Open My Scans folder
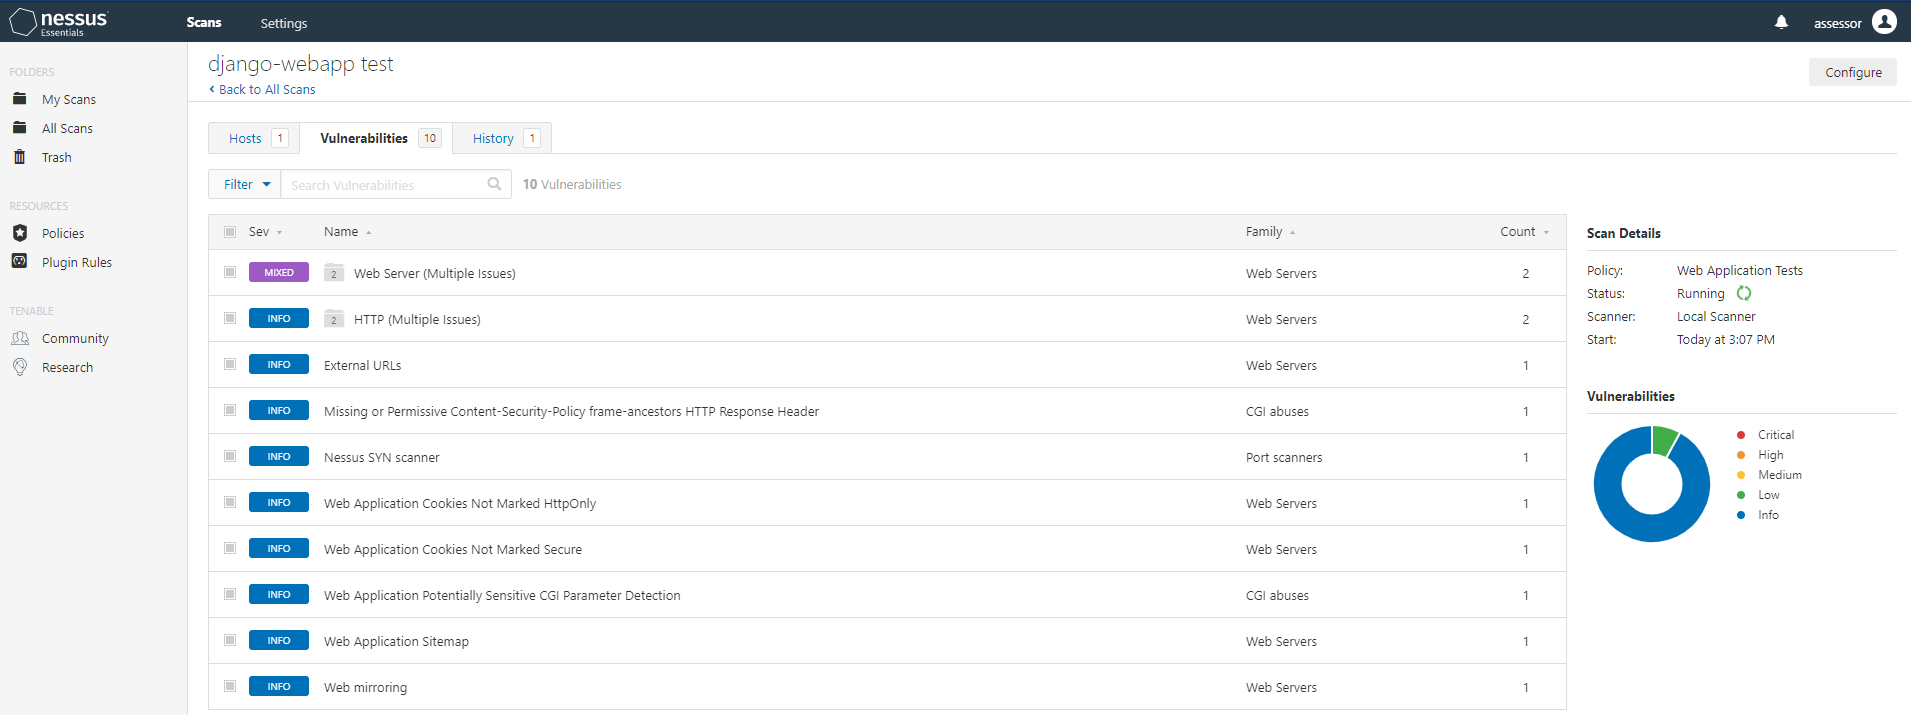Viewport: 1911px width, 715px height. click(69, 99)
